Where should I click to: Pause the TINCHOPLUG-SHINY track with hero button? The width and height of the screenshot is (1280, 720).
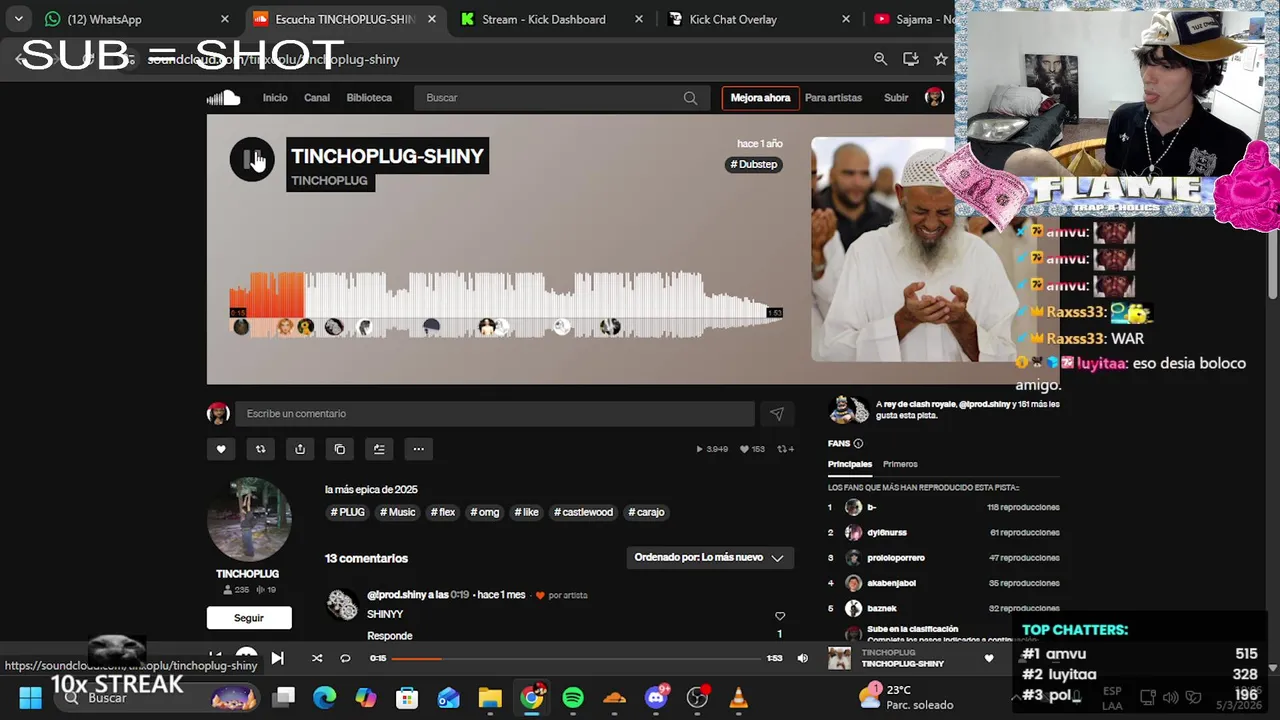(252, 159)
